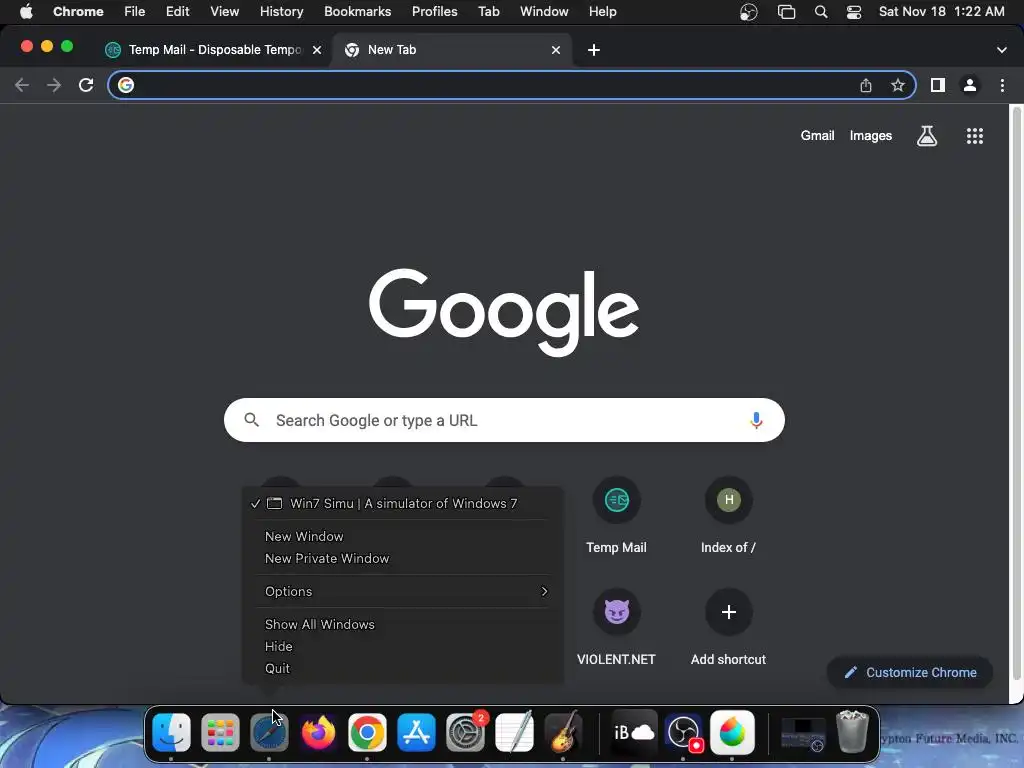
Task: Click the OBS status icon in menu bar
Action: point(748,12)
